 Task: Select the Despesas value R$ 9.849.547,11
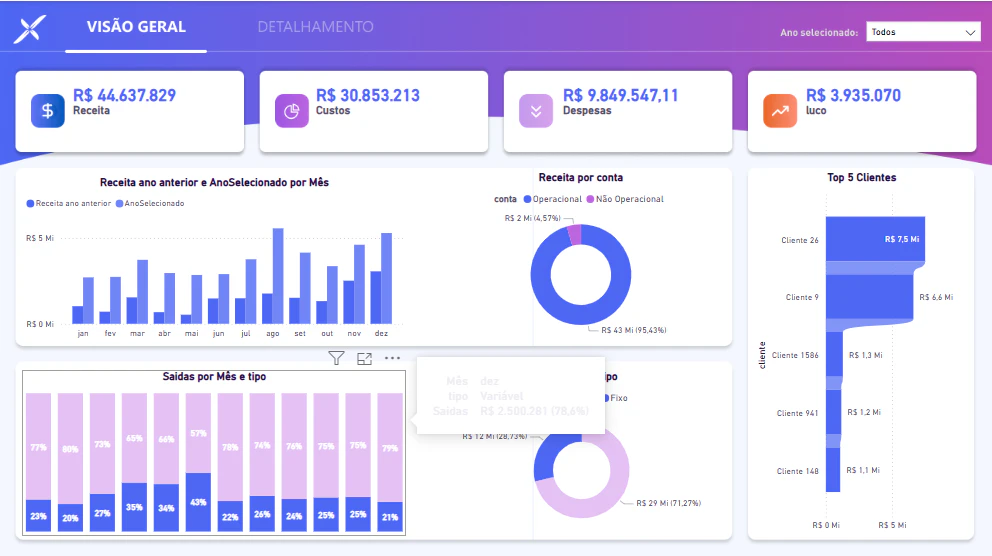point(621,96)
